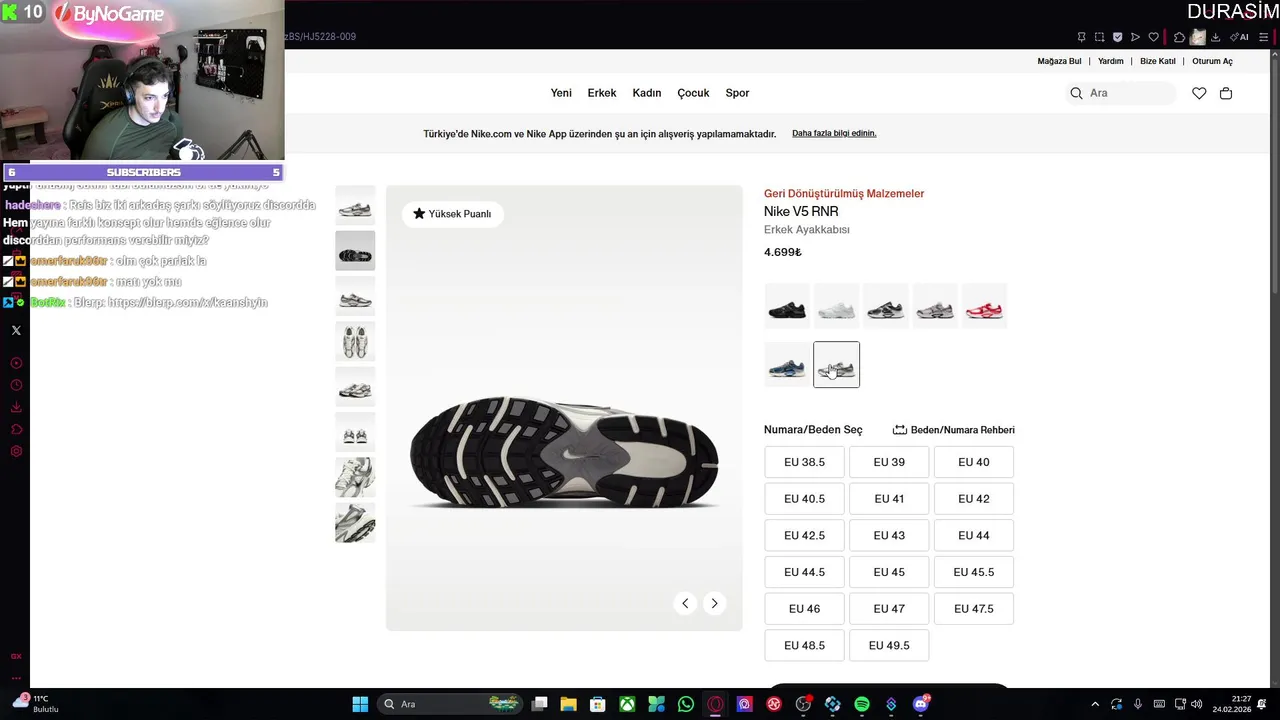This screenshot has height=720, width=1280.
Task: Open the favorites heart icon on Nike header
Action: click(1199, 93)
